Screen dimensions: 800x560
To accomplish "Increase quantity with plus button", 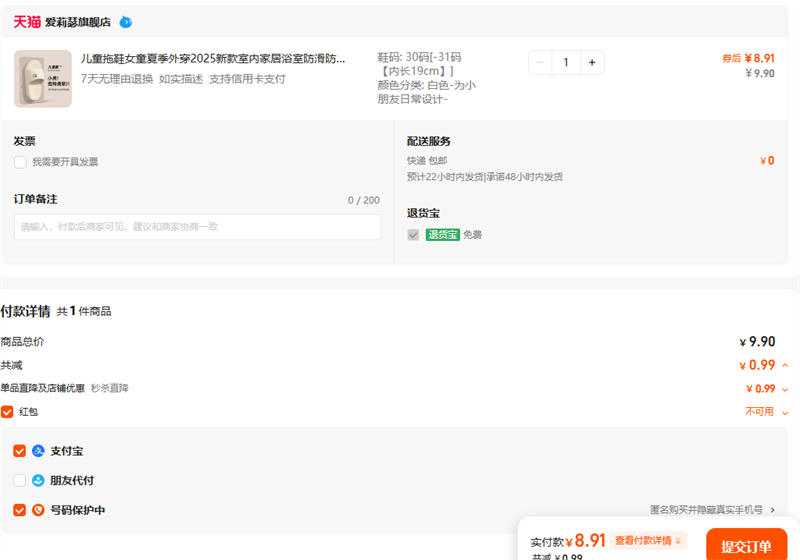I will pyautogui.click(x=592, y=63).
